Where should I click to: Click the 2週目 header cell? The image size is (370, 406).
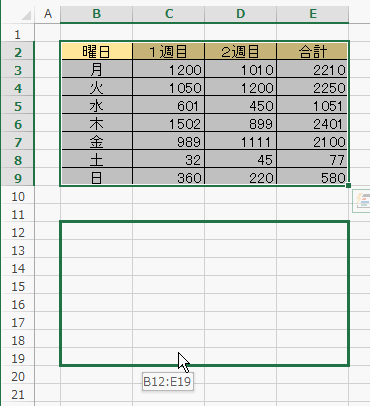[241, 52]
